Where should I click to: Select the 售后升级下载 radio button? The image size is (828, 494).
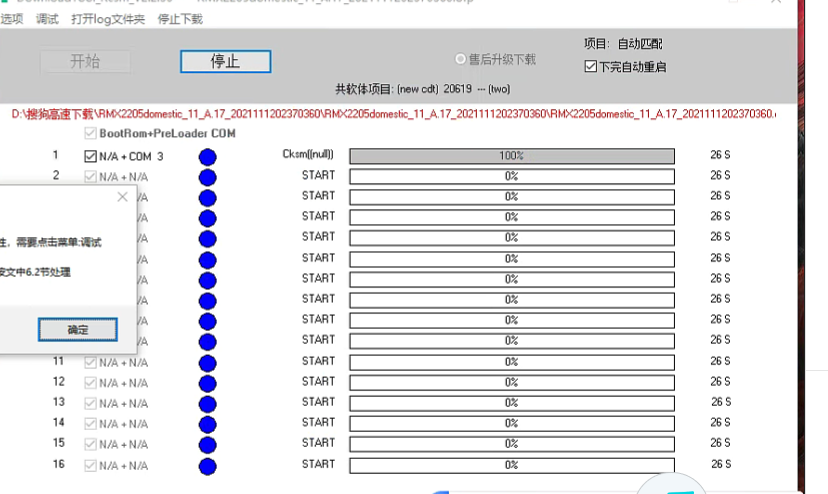[460, 59]
